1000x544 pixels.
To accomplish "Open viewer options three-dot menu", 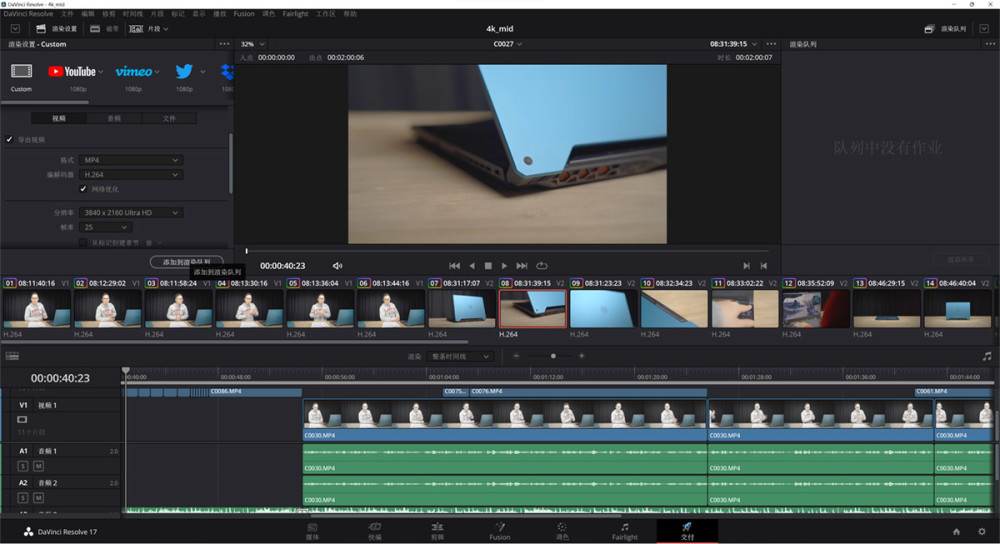I will [x=771, y=44].
